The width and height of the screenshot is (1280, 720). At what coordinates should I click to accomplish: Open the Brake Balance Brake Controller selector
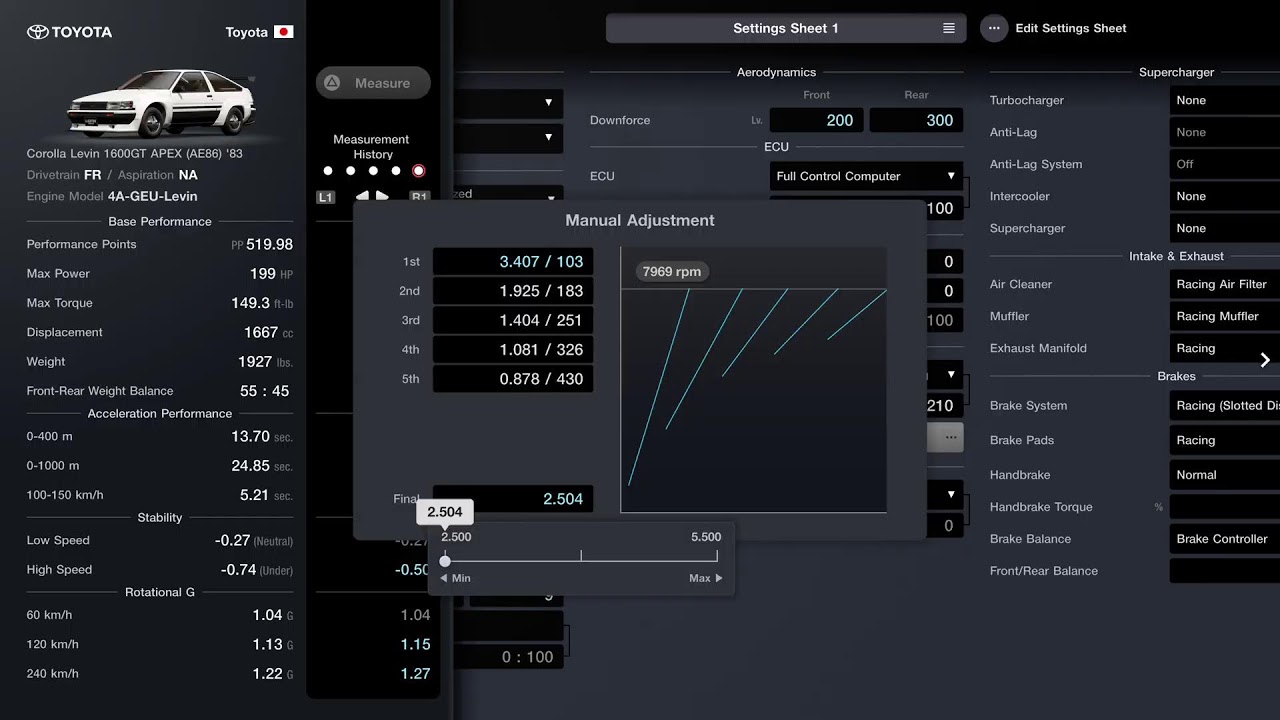click(1225, 539)
